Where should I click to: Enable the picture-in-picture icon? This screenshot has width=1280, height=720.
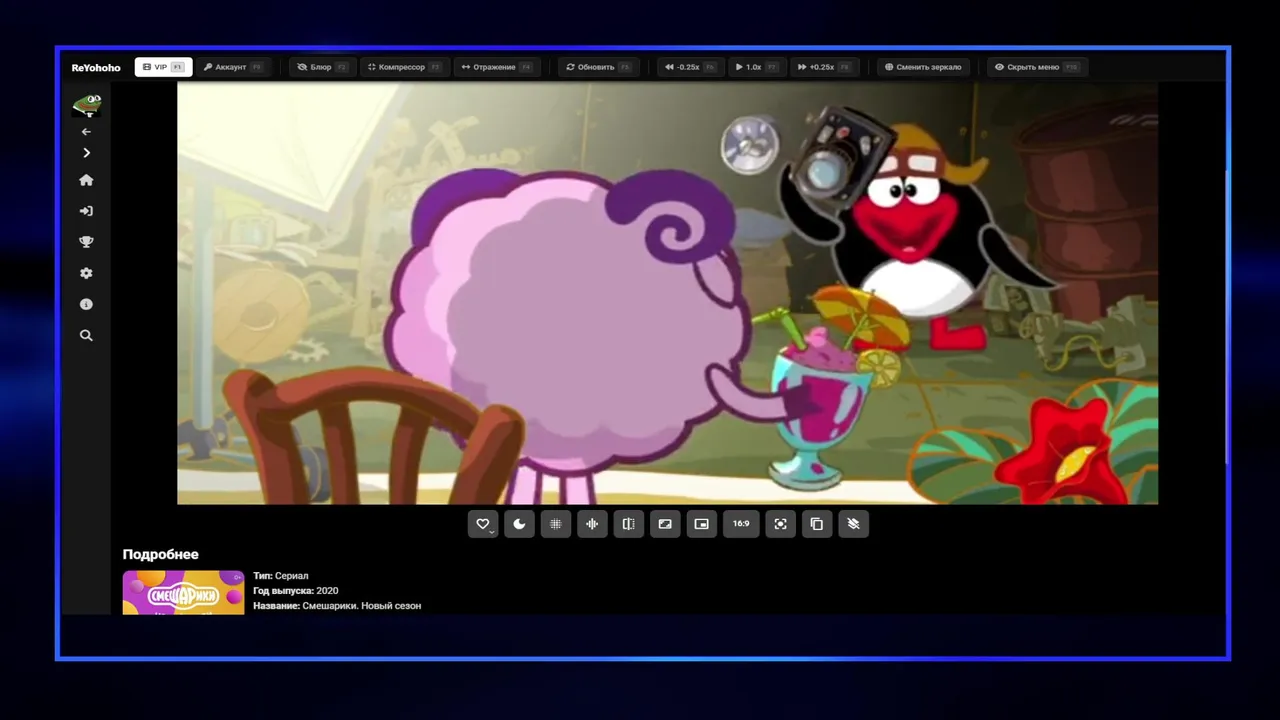(701, 524)
